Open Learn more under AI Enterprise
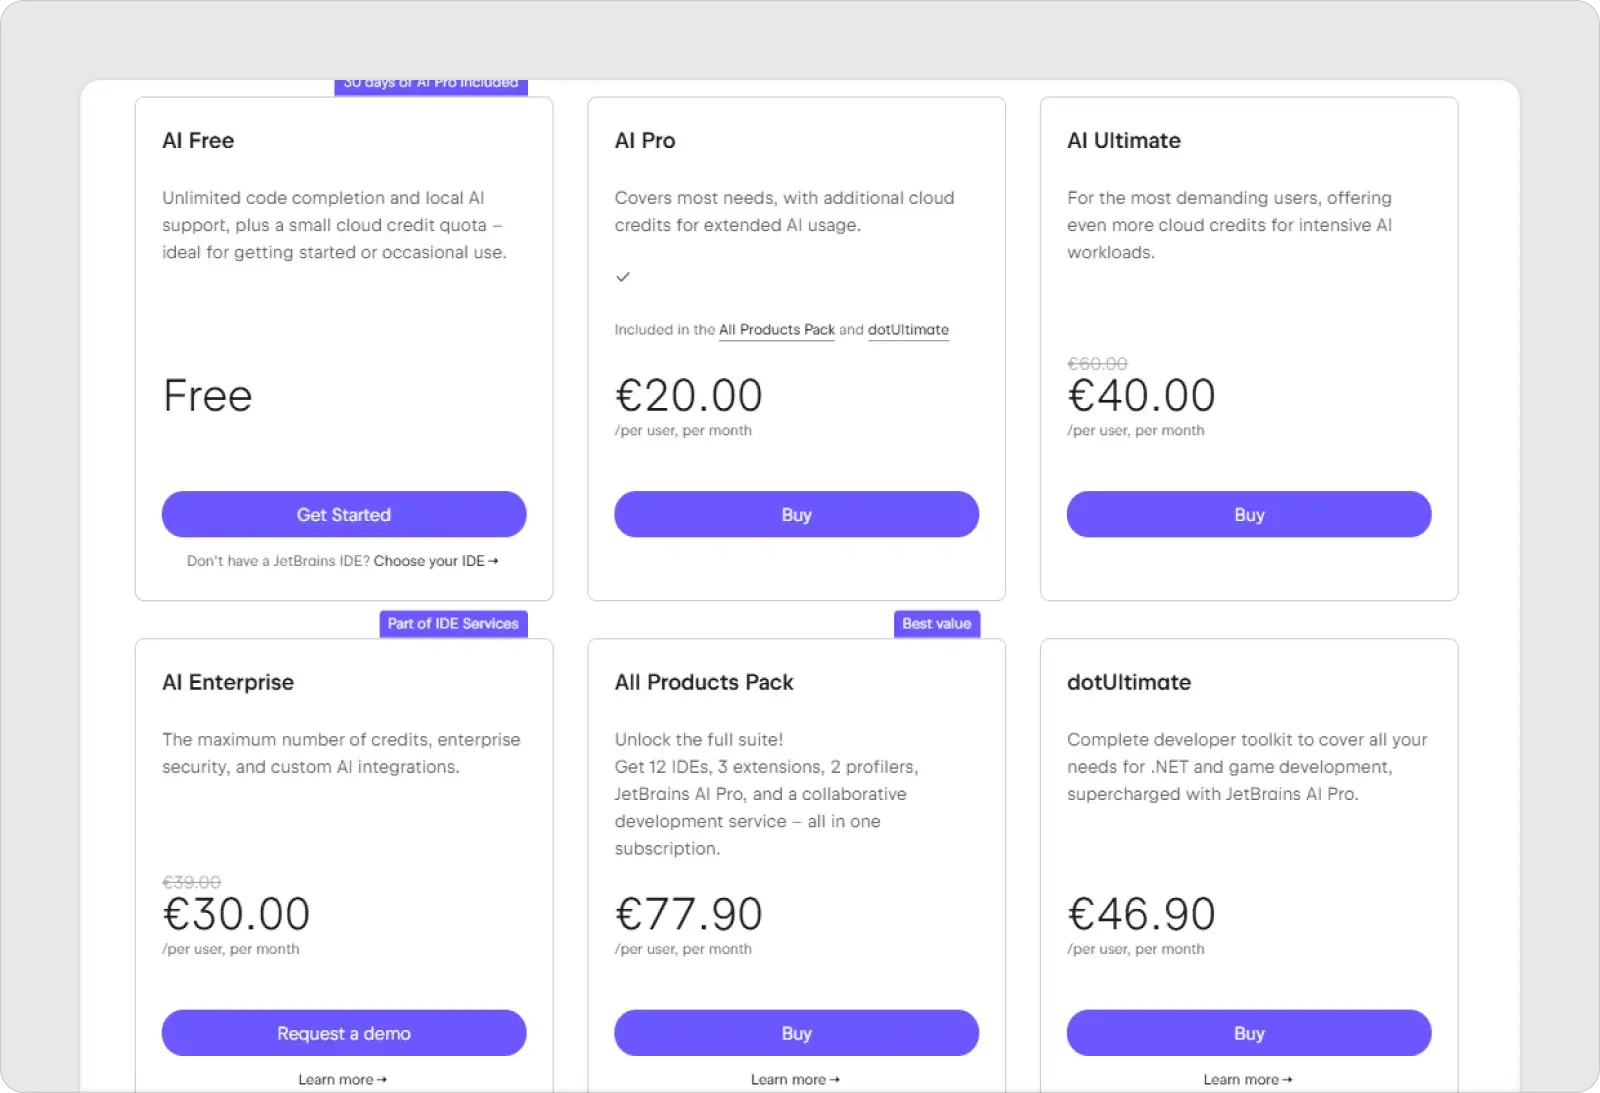The width and height of the screenshot is (1600, 1093). [343, 1079]
